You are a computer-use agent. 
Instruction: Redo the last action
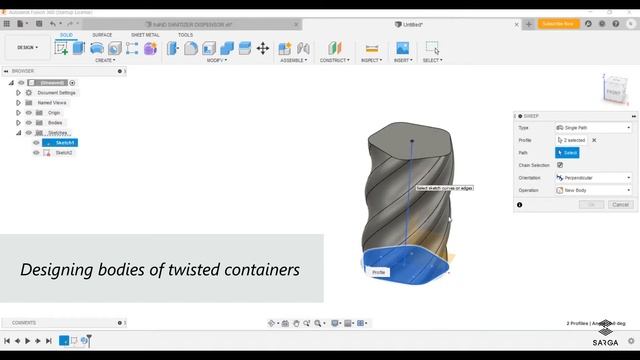pos(70,24)
